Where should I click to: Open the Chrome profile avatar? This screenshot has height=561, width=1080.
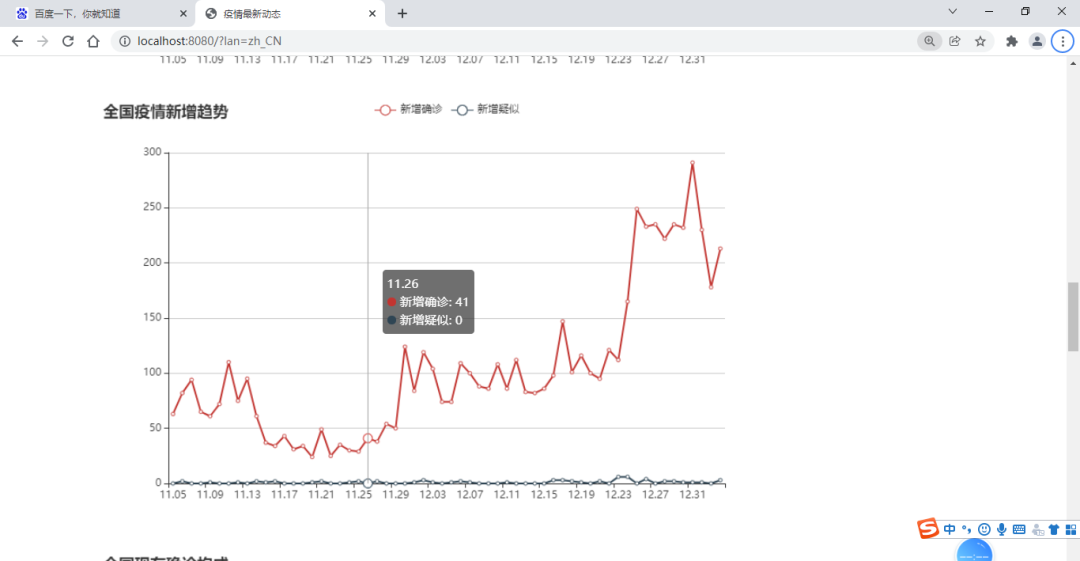(x=1037, y=41)
